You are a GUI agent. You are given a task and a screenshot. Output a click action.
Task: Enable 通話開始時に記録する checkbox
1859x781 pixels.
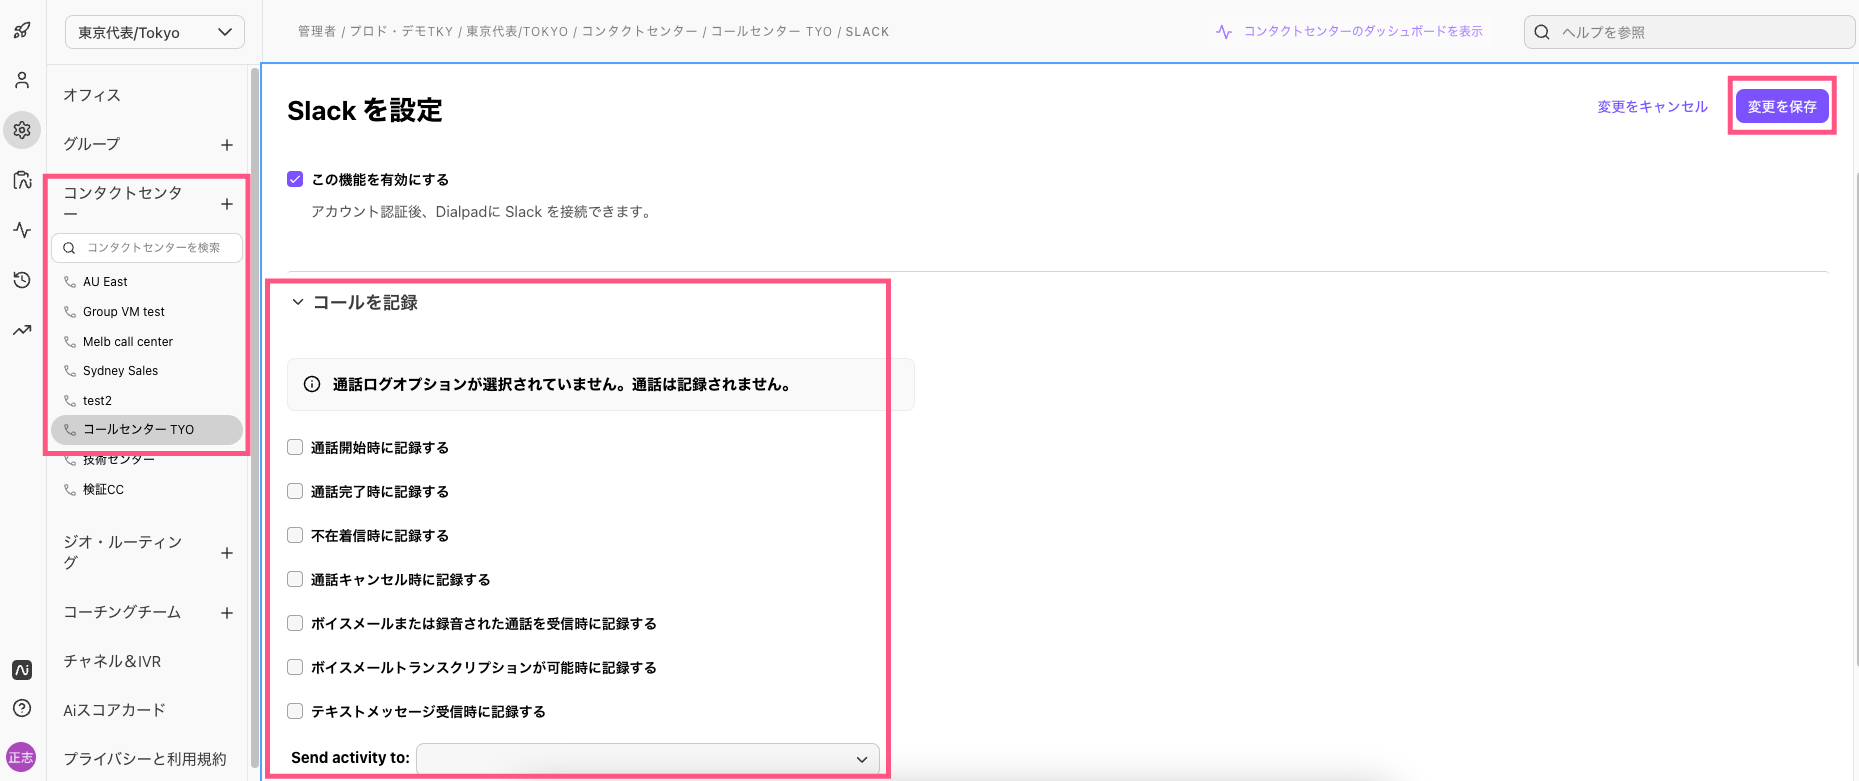(295, 447)
